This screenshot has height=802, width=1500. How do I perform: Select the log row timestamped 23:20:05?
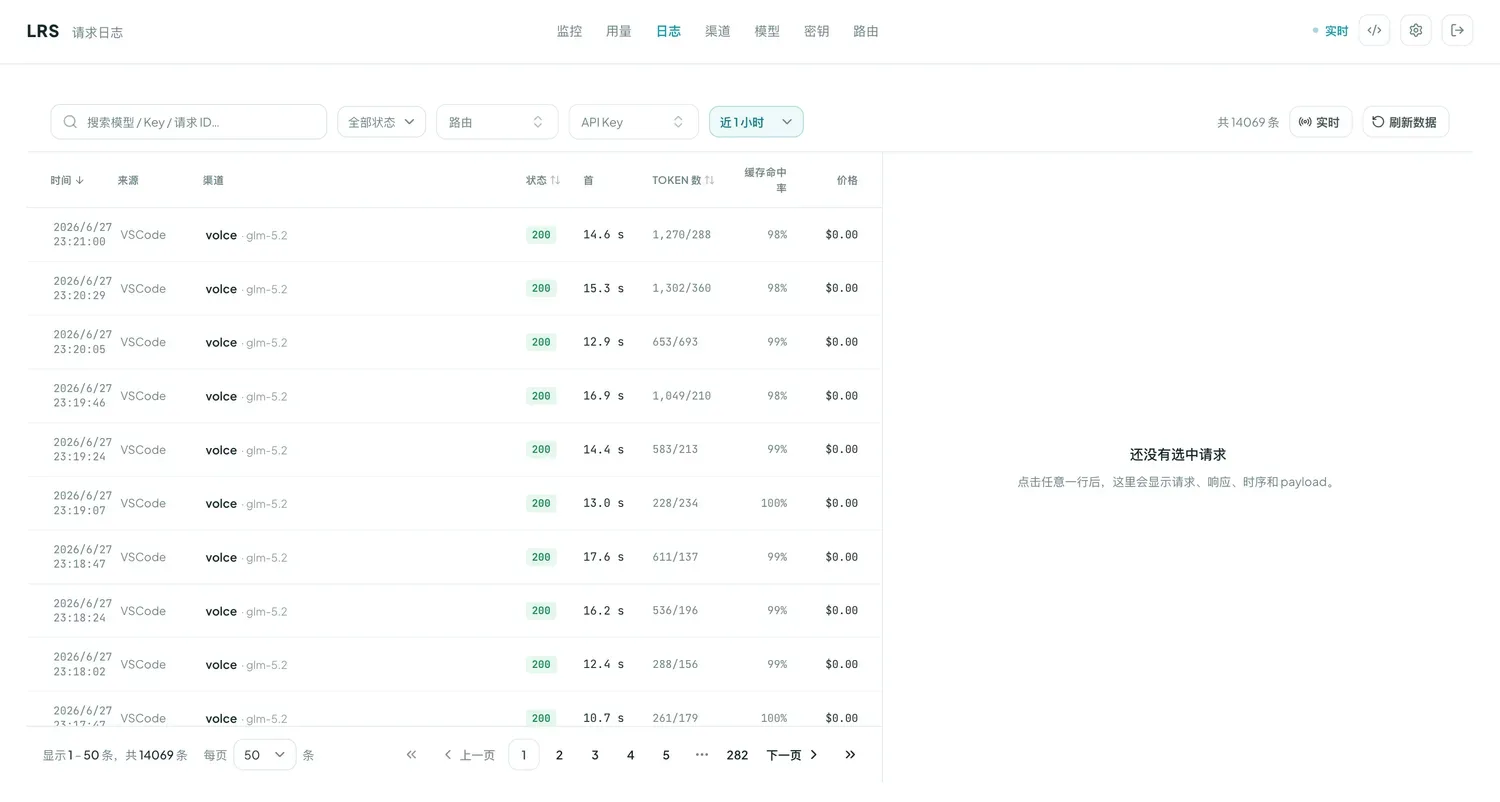point(454,342)
